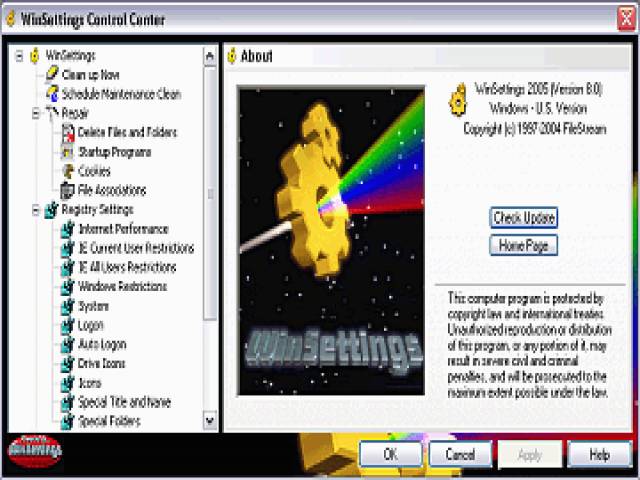Click the Special Title and Name icon
Viewport: 640px width, 480px height.
pyautogui.click(x=67, y=402)
